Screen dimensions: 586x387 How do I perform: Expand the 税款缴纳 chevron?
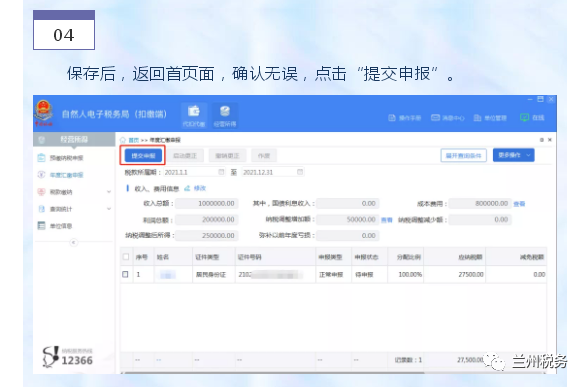click(x=109, y=192)
